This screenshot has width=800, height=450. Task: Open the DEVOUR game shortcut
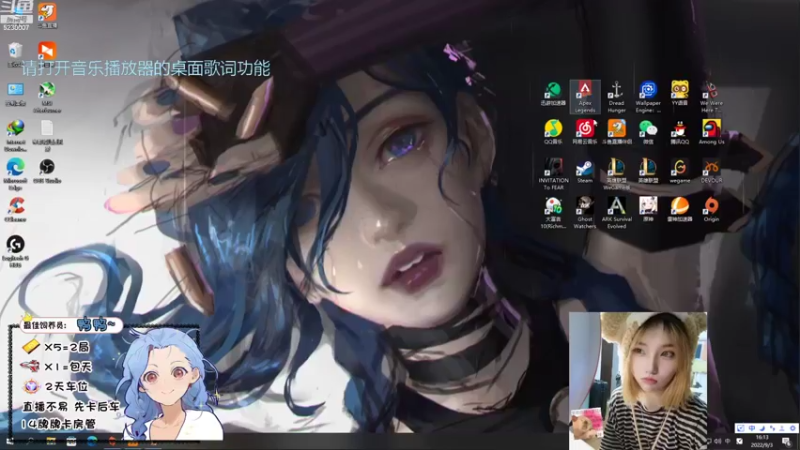(x=711, y=171)
